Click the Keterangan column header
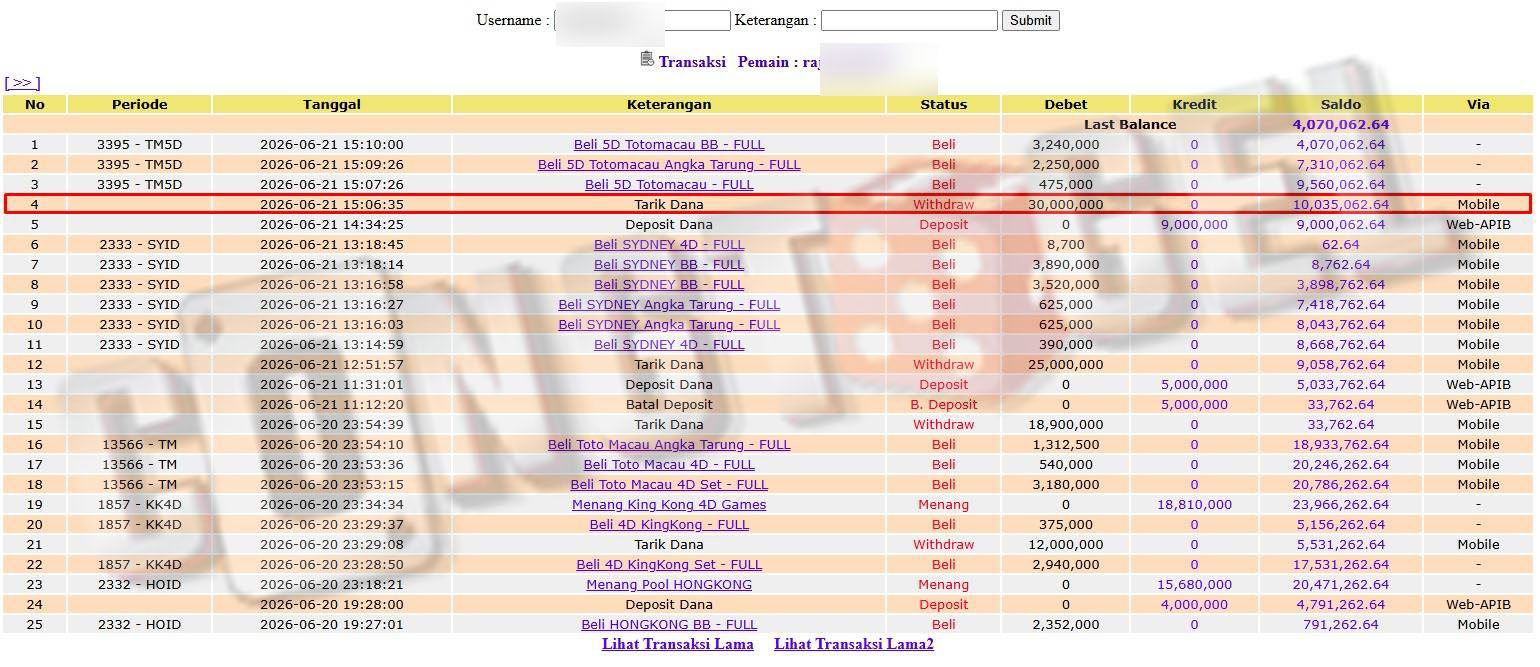This screenshot has width=1540, height=667. pyautogui.click(x=669, y=104)
